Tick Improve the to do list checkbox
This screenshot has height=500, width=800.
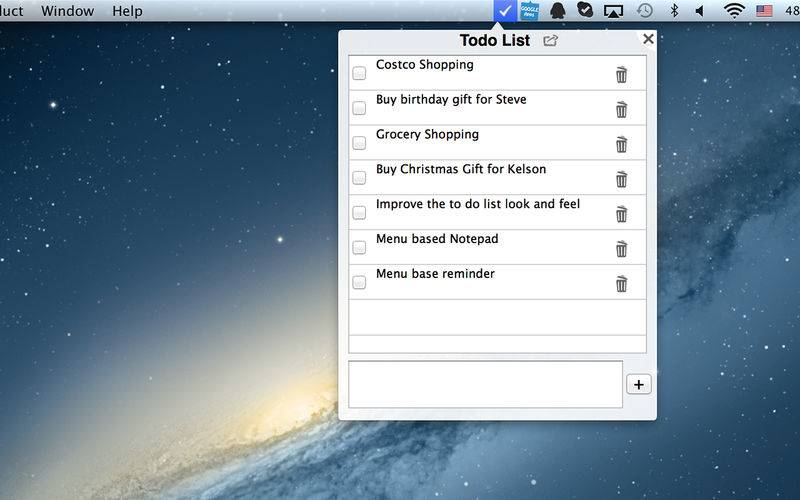(359, 212)
